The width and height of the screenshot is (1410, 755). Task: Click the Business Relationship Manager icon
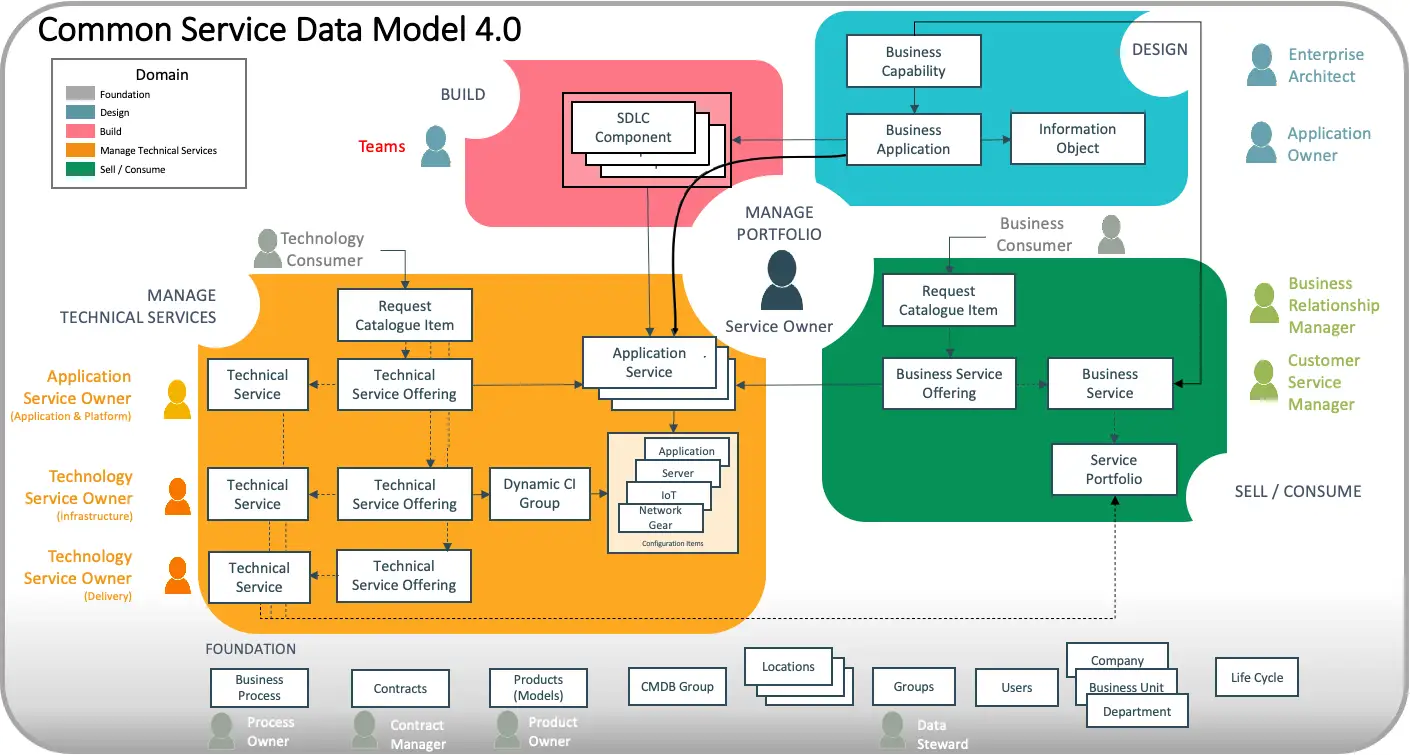[1264, 303]
